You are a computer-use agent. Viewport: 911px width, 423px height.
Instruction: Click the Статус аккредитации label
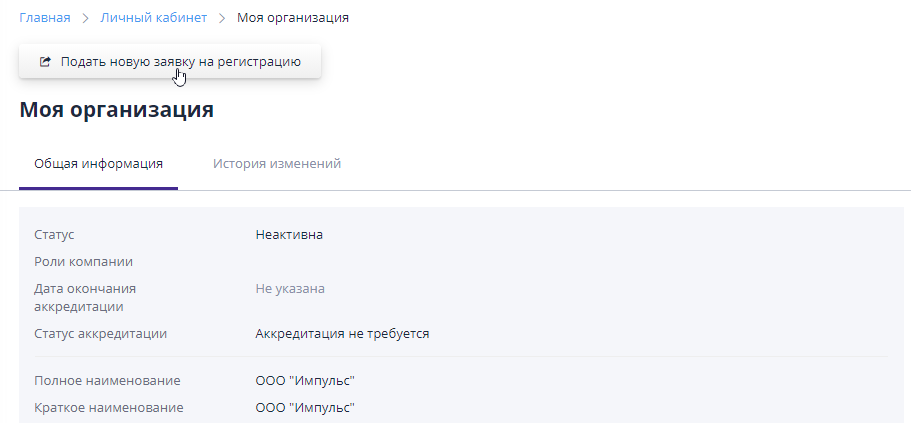pyautogui.click(x=100, y=334)
